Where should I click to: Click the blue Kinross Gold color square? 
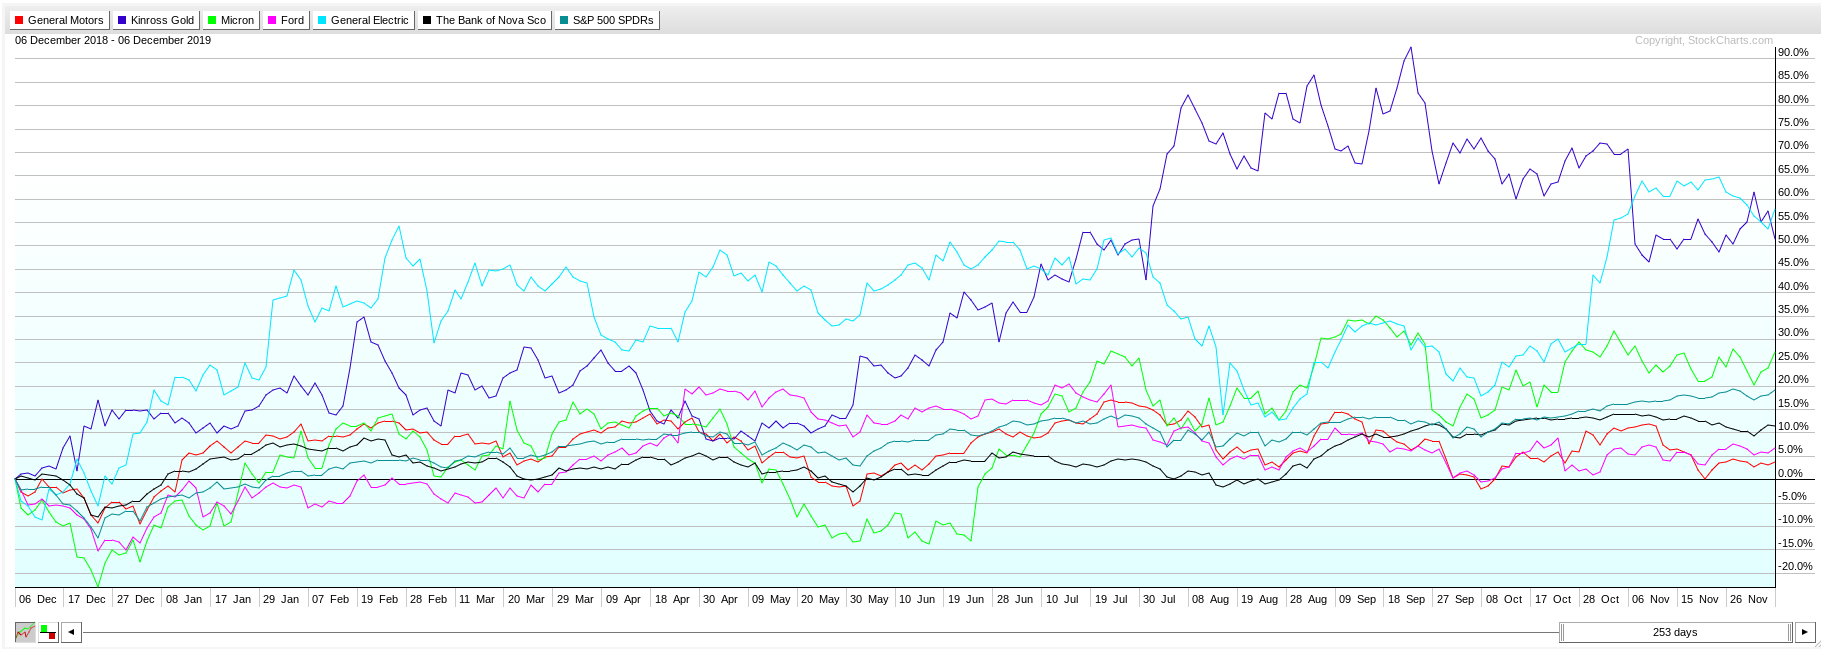[122, 20]
